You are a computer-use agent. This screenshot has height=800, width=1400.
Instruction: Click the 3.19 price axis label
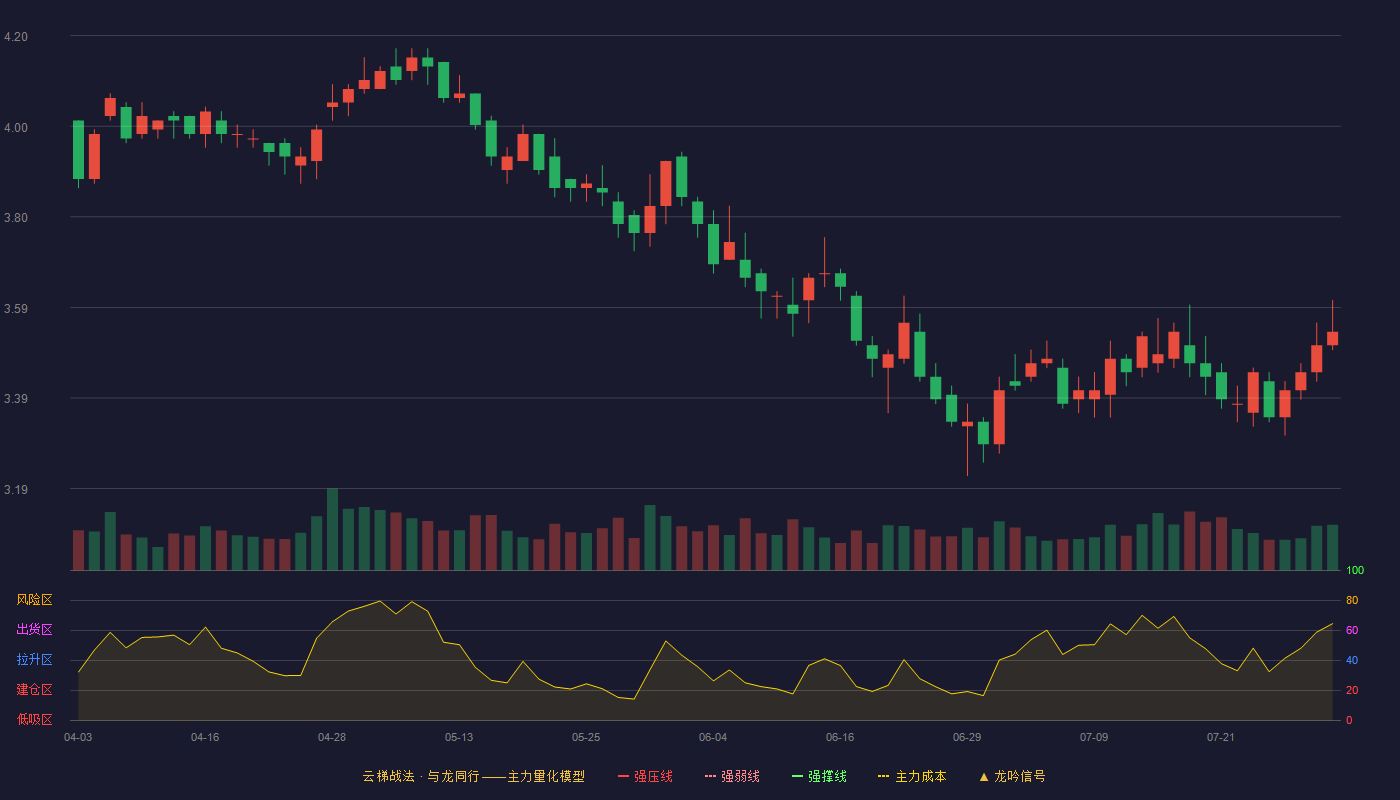[x=16, y=490]
